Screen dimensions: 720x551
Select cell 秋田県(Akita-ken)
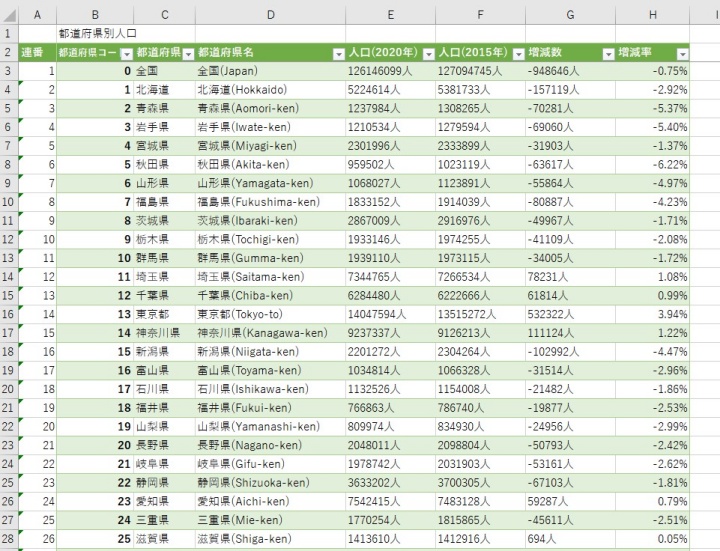[270, 165]
